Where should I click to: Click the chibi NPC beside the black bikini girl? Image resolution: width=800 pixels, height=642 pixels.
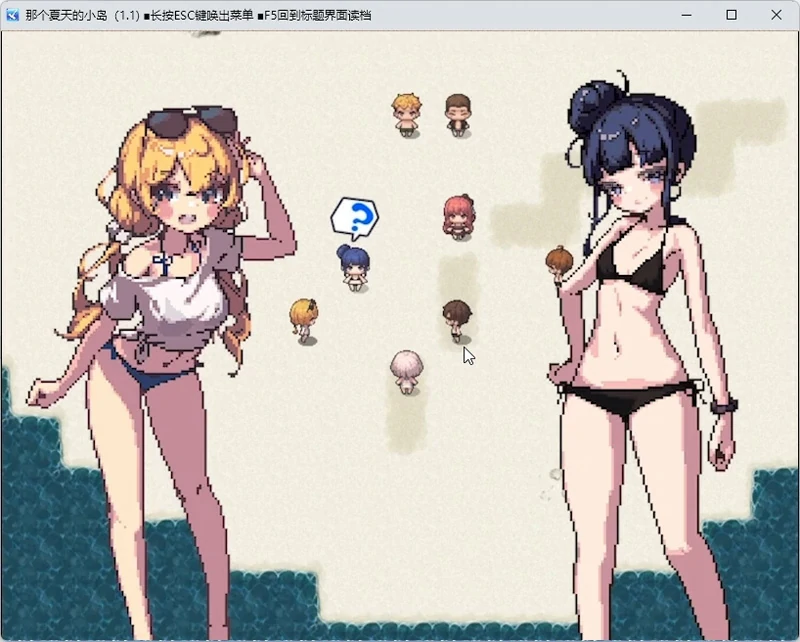click(x=560, y=262)
